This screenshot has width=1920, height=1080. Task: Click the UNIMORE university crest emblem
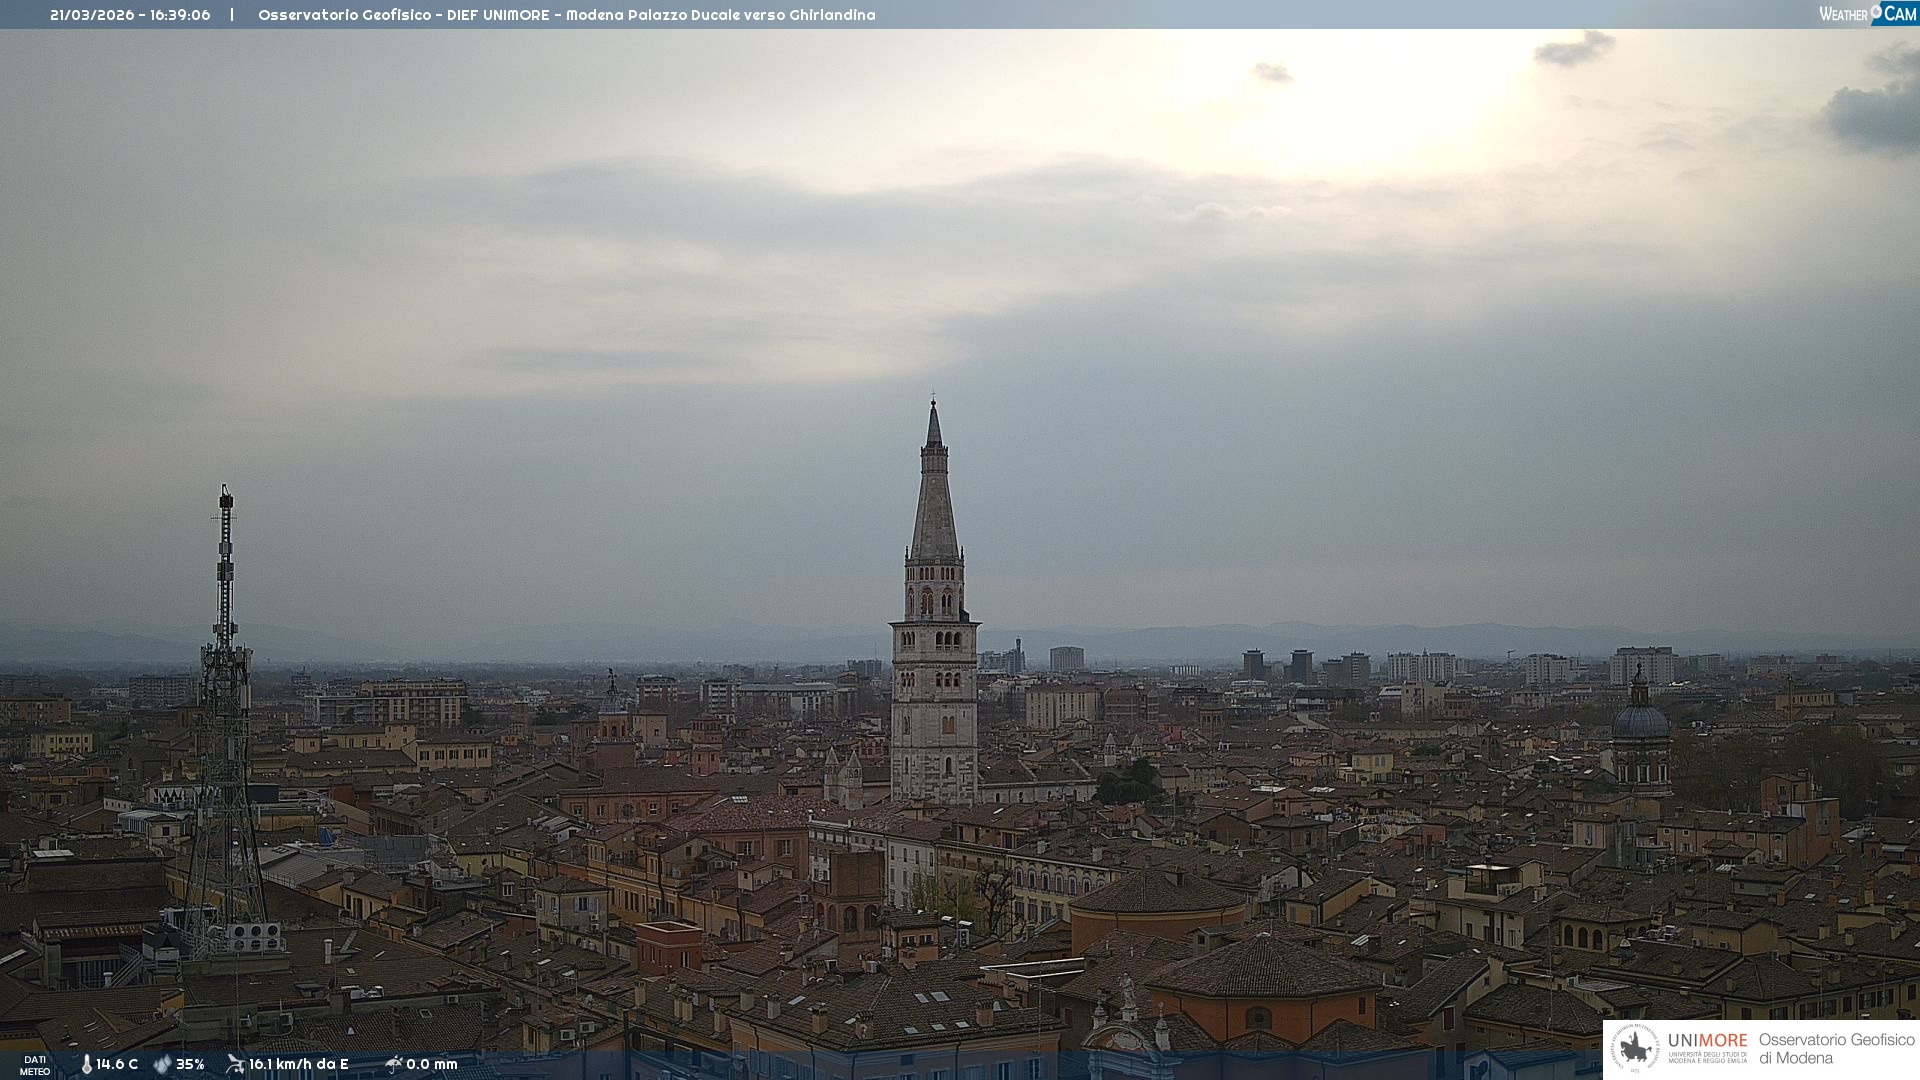(1635, 1048)
